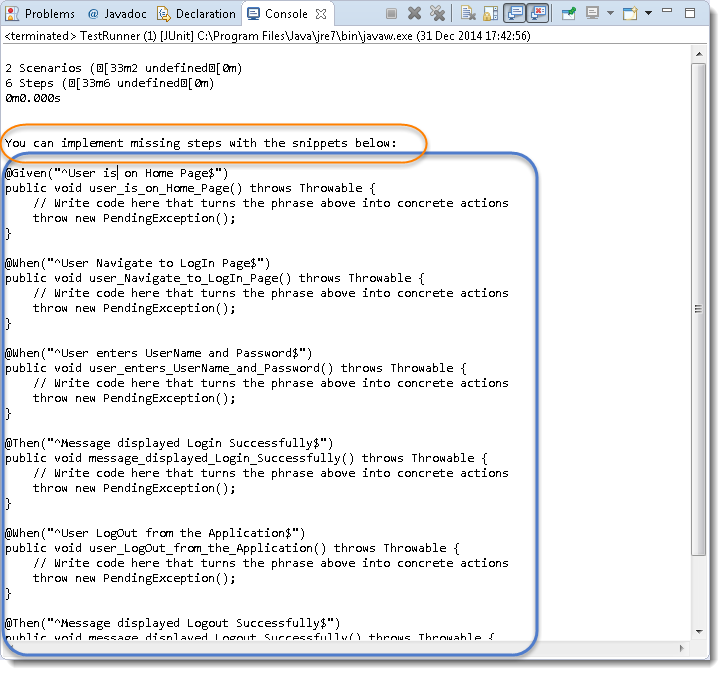
Task: Click @Then Message displayed Login Successfully line
Action: click(x=169, y=444)
